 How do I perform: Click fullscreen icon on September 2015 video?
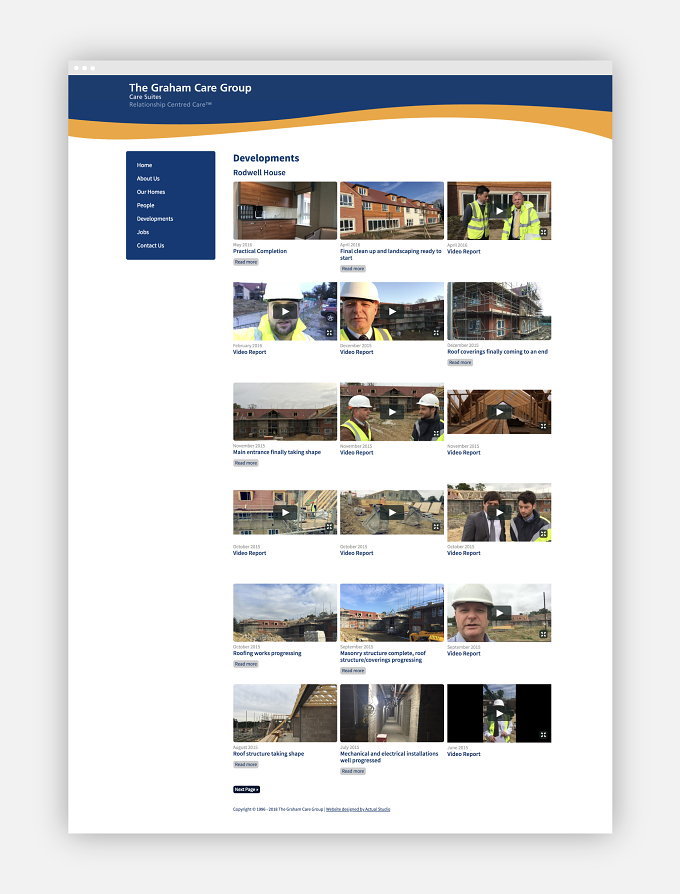point(543,634)
